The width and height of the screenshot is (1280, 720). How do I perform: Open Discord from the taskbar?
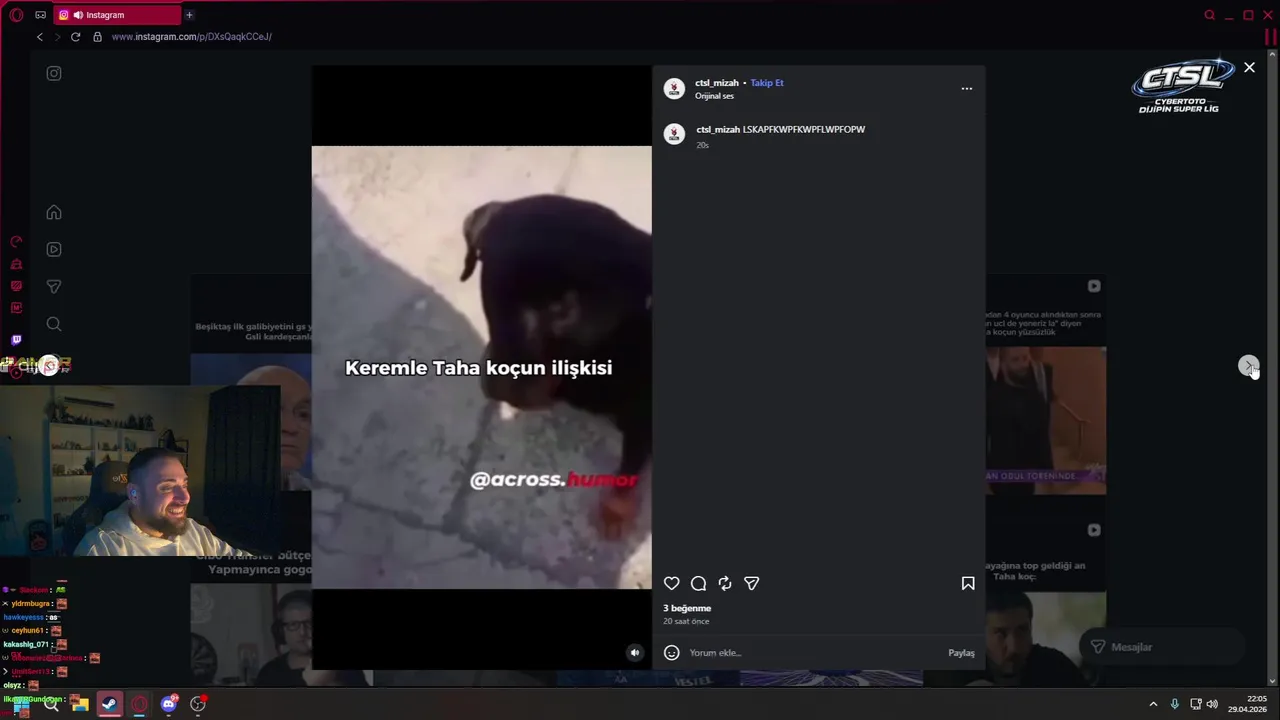coord(169,704)
